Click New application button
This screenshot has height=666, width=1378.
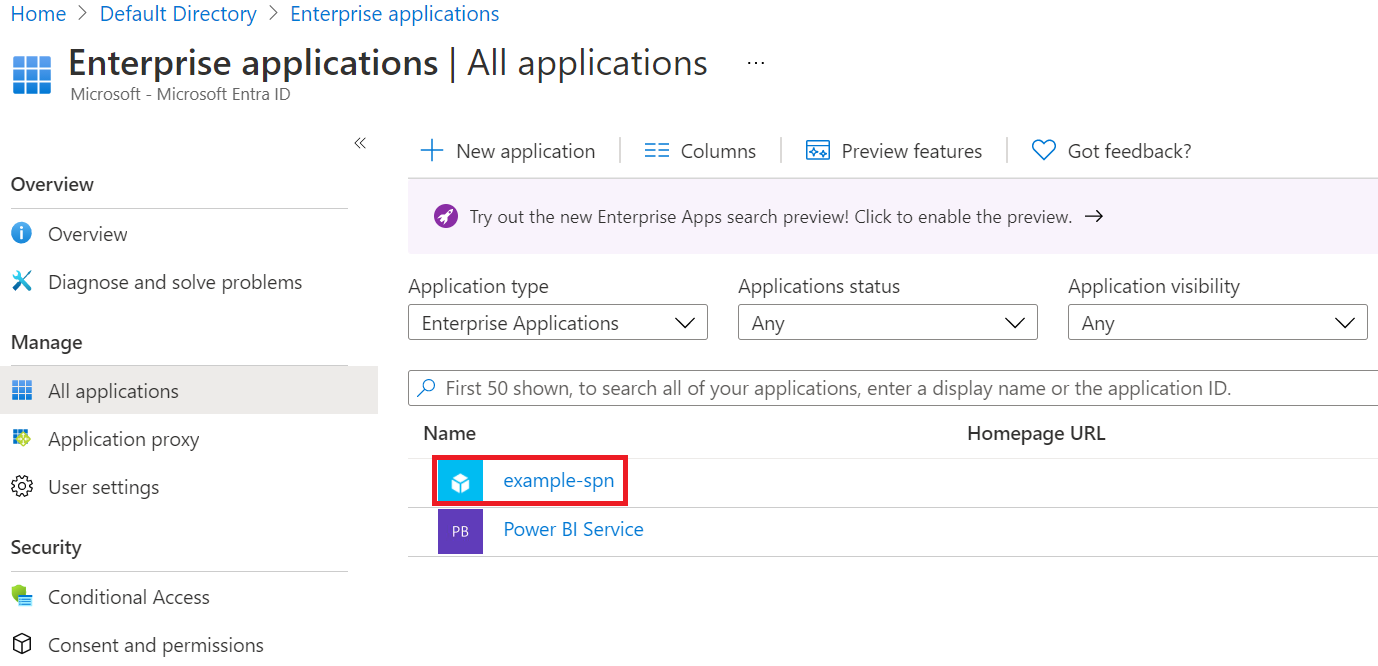coord(507,151)
